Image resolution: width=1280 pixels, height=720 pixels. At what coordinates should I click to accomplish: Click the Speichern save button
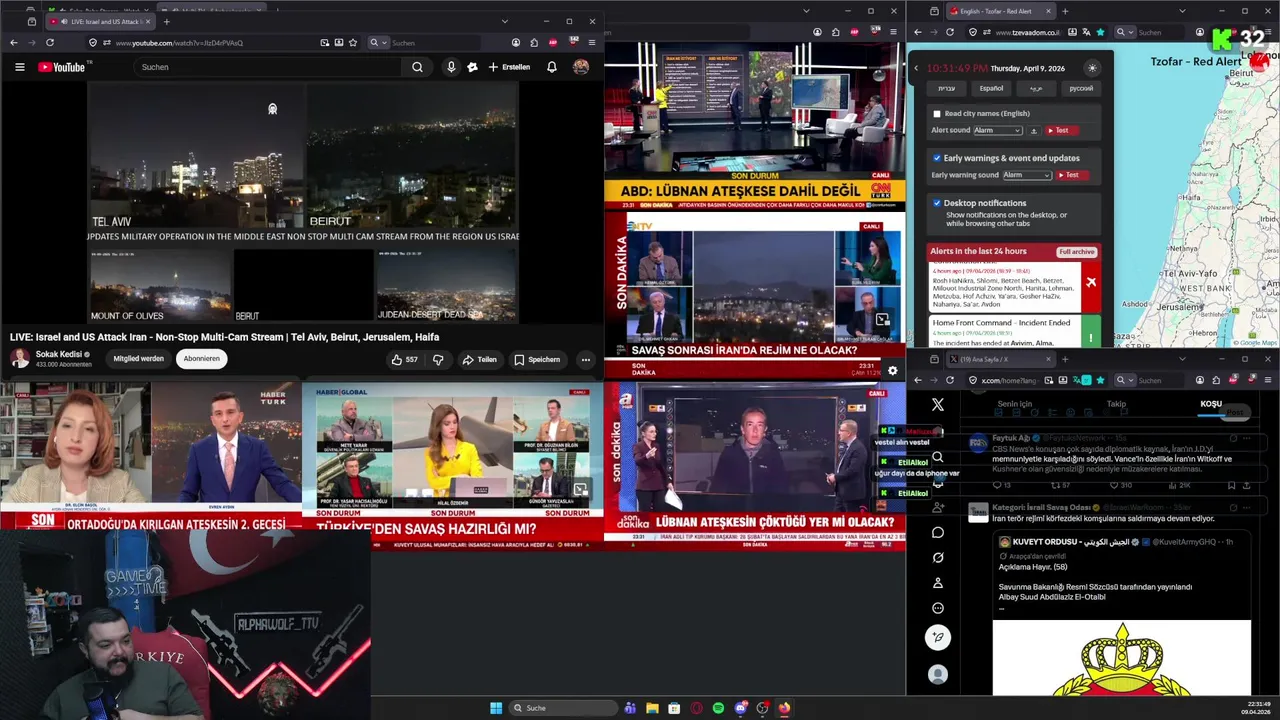tap(537, 359)
